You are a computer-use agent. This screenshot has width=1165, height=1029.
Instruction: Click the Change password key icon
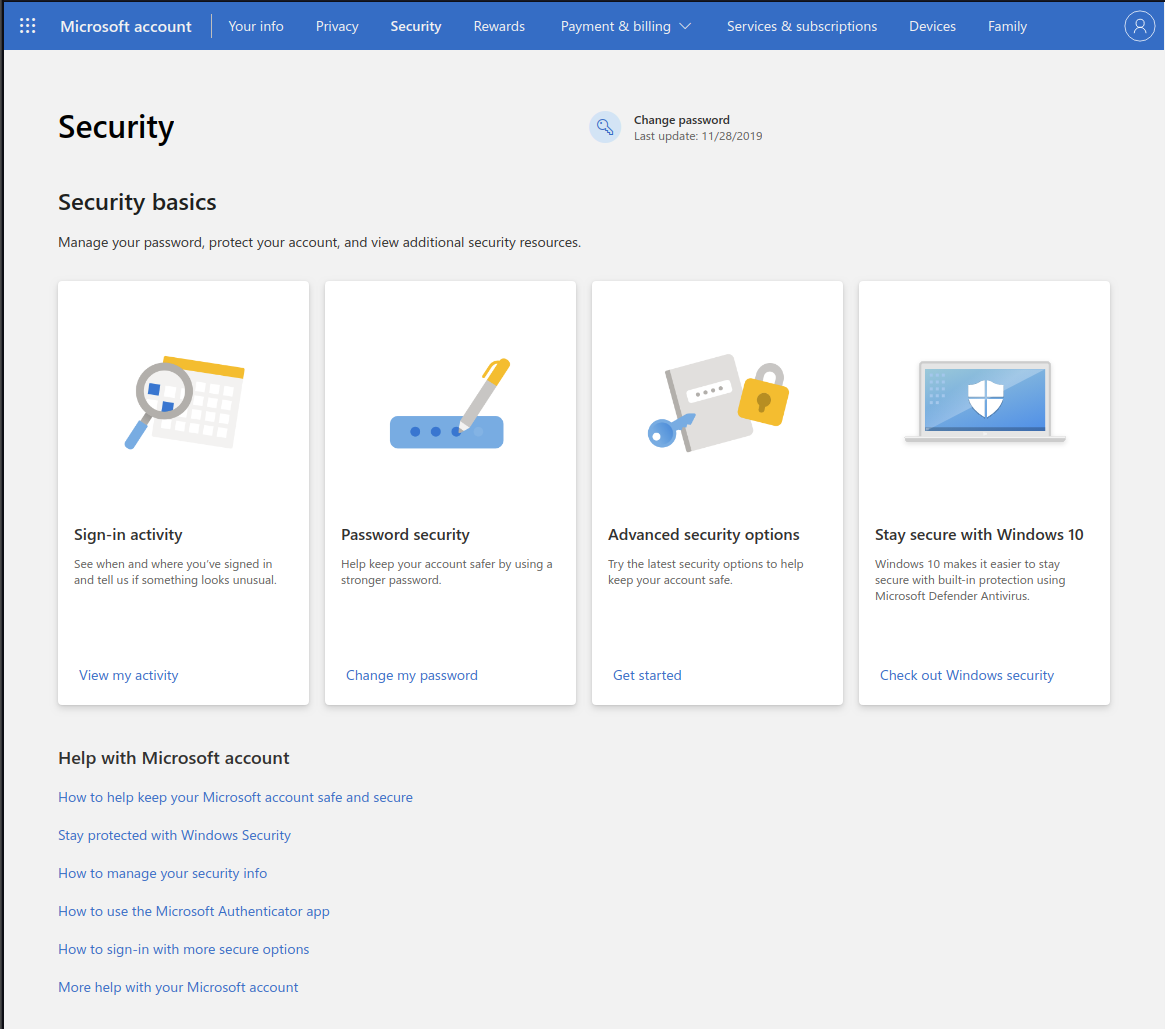click(605, 127)
